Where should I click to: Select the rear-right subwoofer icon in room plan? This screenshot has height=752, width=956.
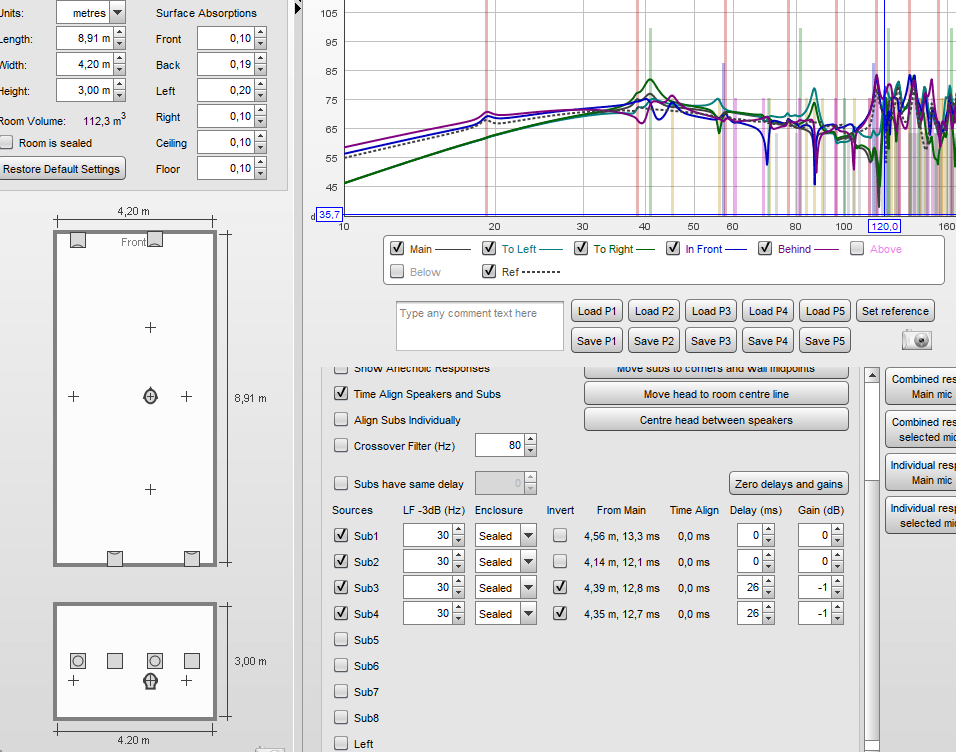pyautogui.click(x=192, y=559)
